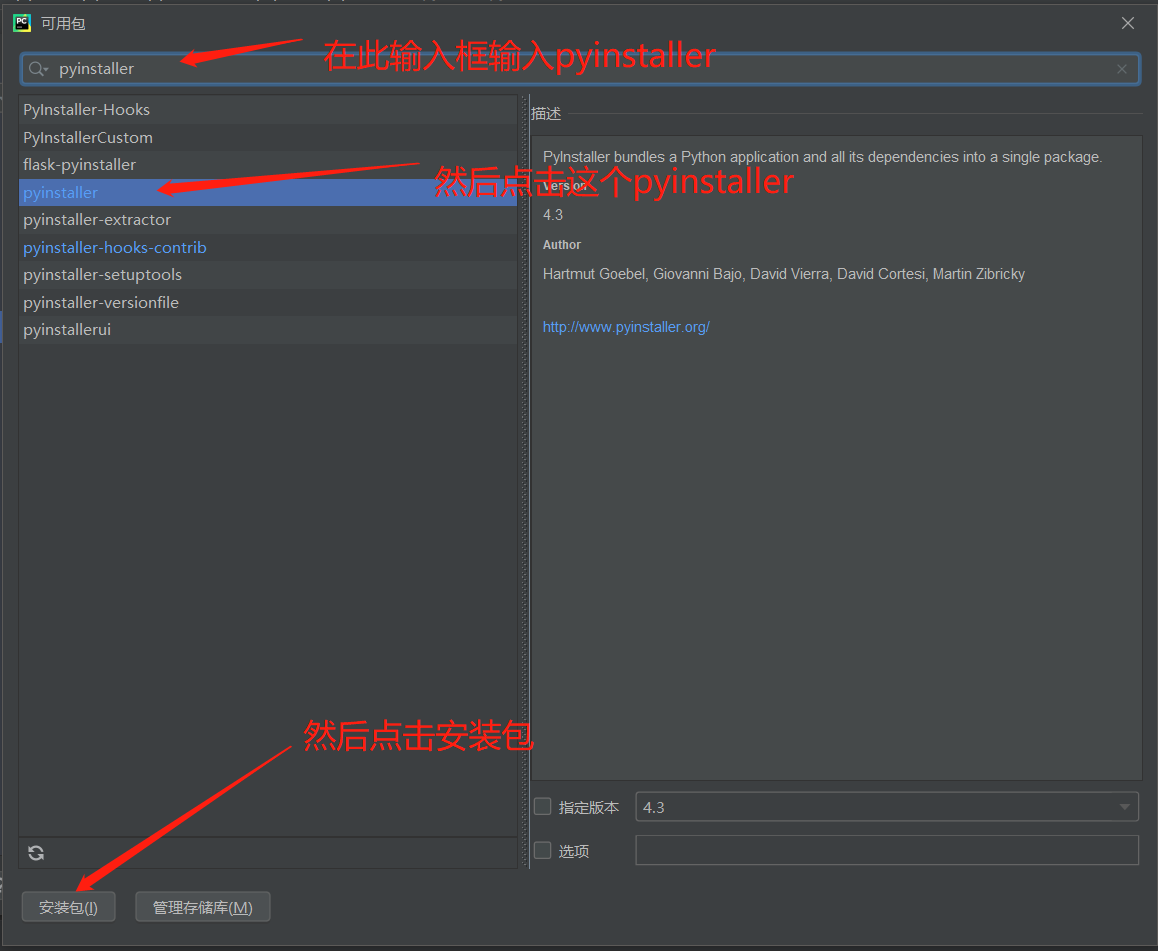The height and width of the screenshot is (951, 1158).
Task: Select the highlighted pyinstaller package row
Action: [x=267, y=193]
